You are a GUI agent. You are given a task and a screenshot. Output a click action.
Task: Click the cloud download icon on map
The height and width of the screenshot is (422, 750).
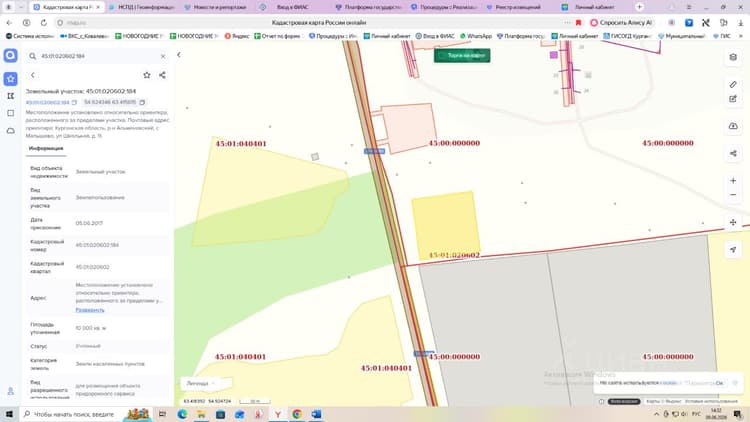tap(733, 126)
